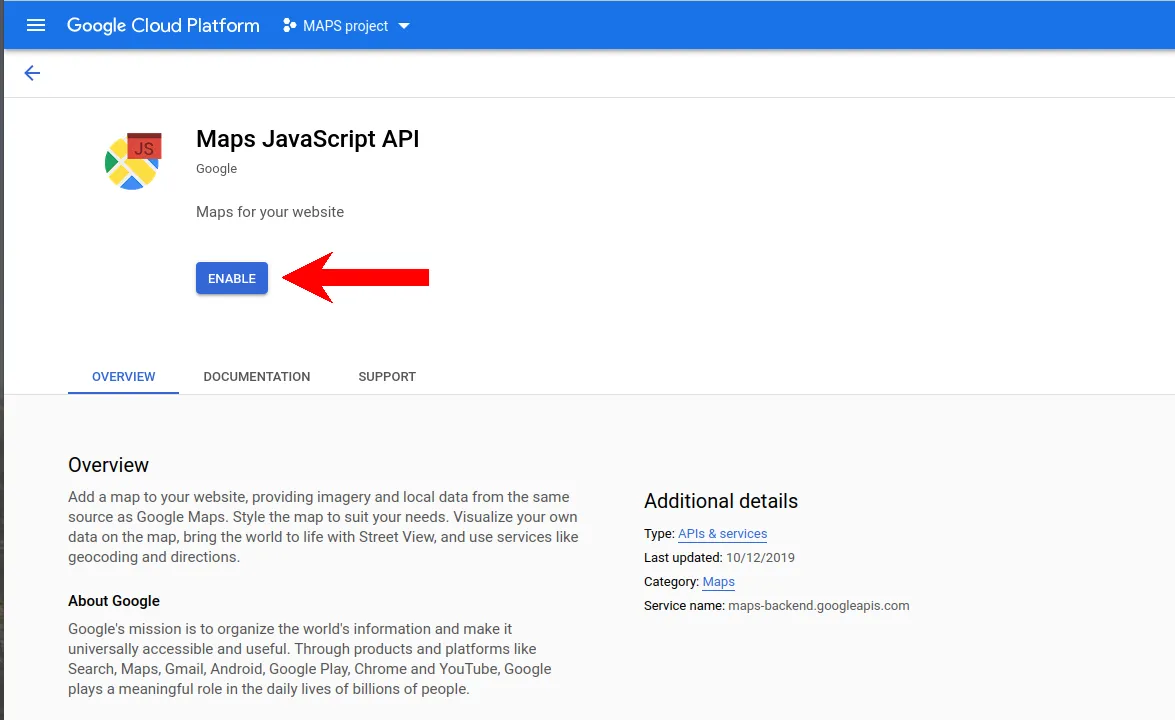1175x720 pixels.
Task: Click the Maps JavaScript API logo
Action: pyautogui.click(x=133, y=161)
